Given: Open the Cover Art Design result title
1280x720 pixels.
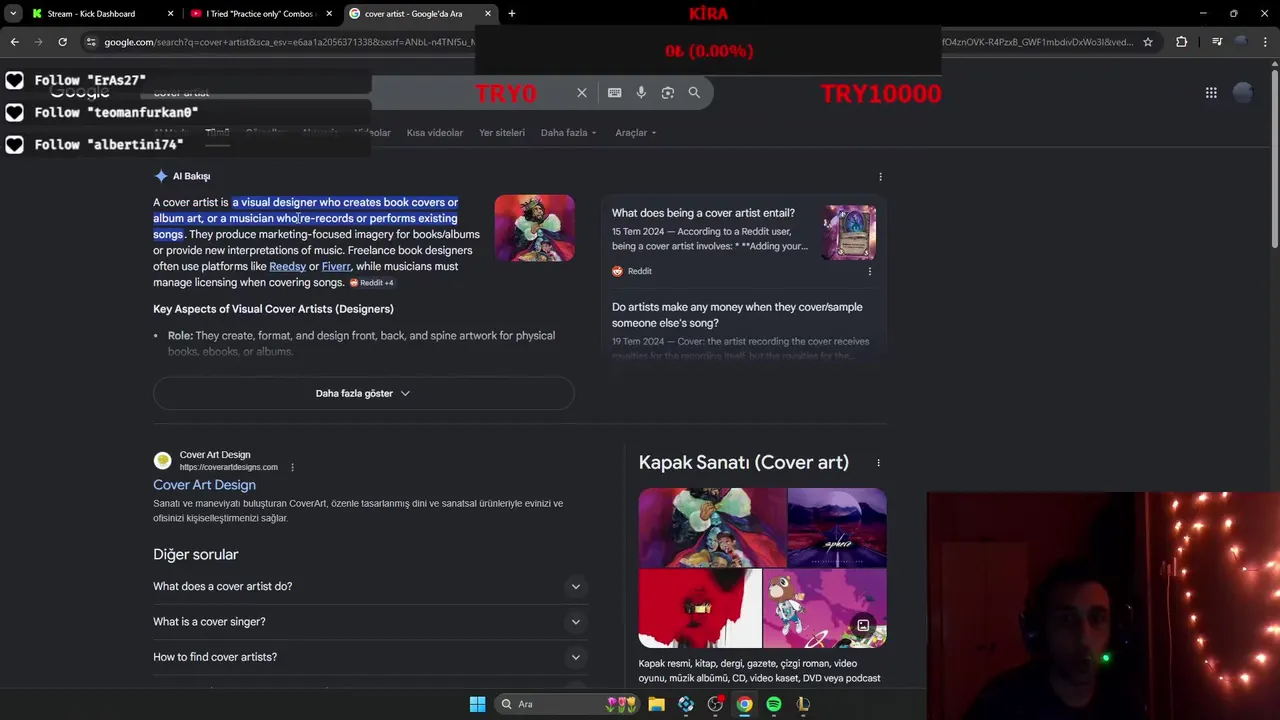Looking at the screenshot, I should click(x=204, y=485).
